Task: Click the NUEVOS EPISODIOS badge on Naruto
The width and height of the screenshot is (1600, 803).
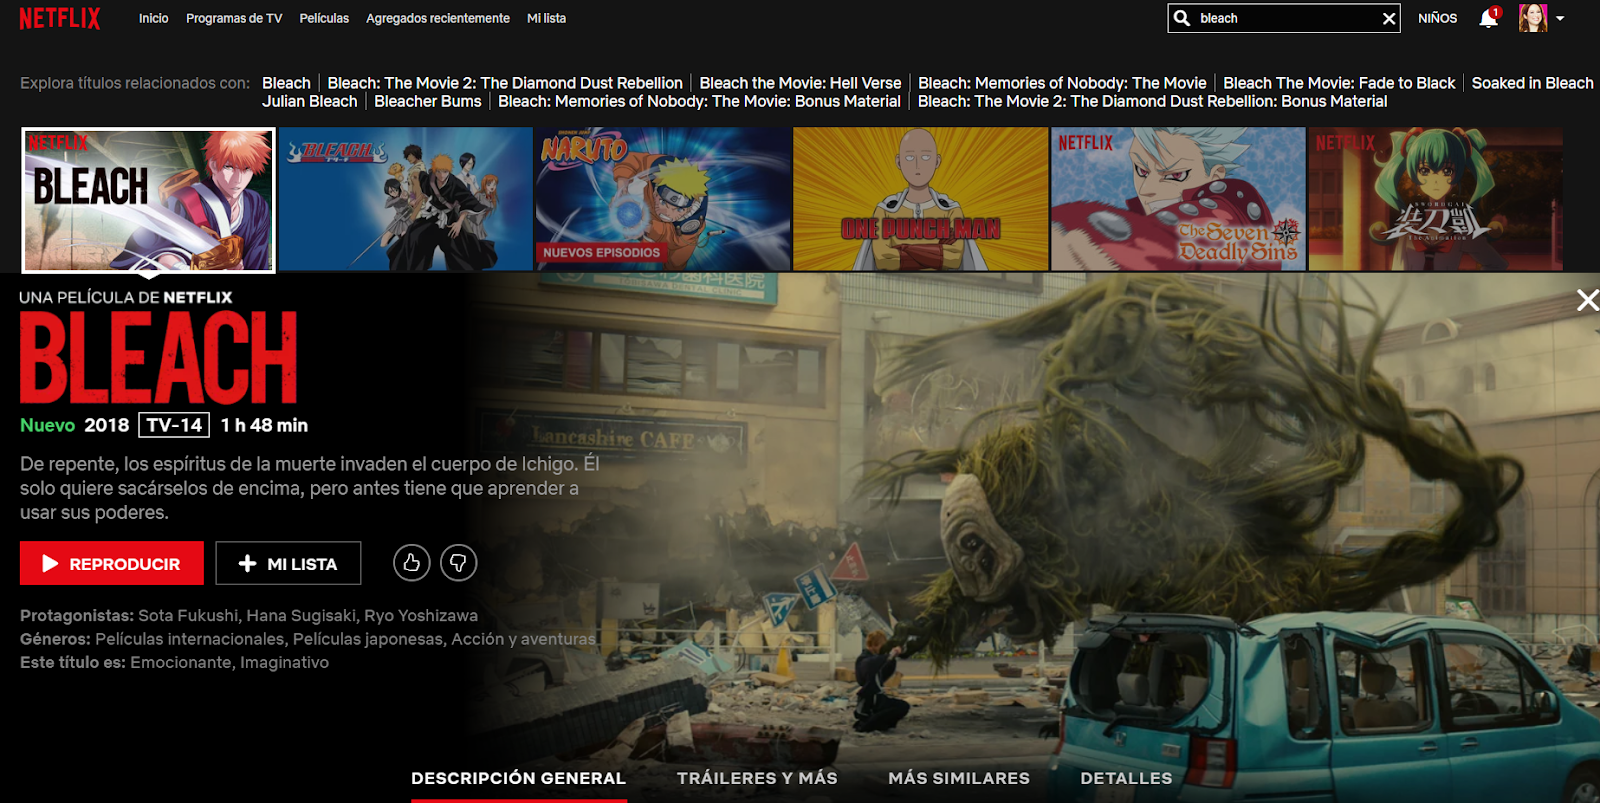Action: [601, 253]
